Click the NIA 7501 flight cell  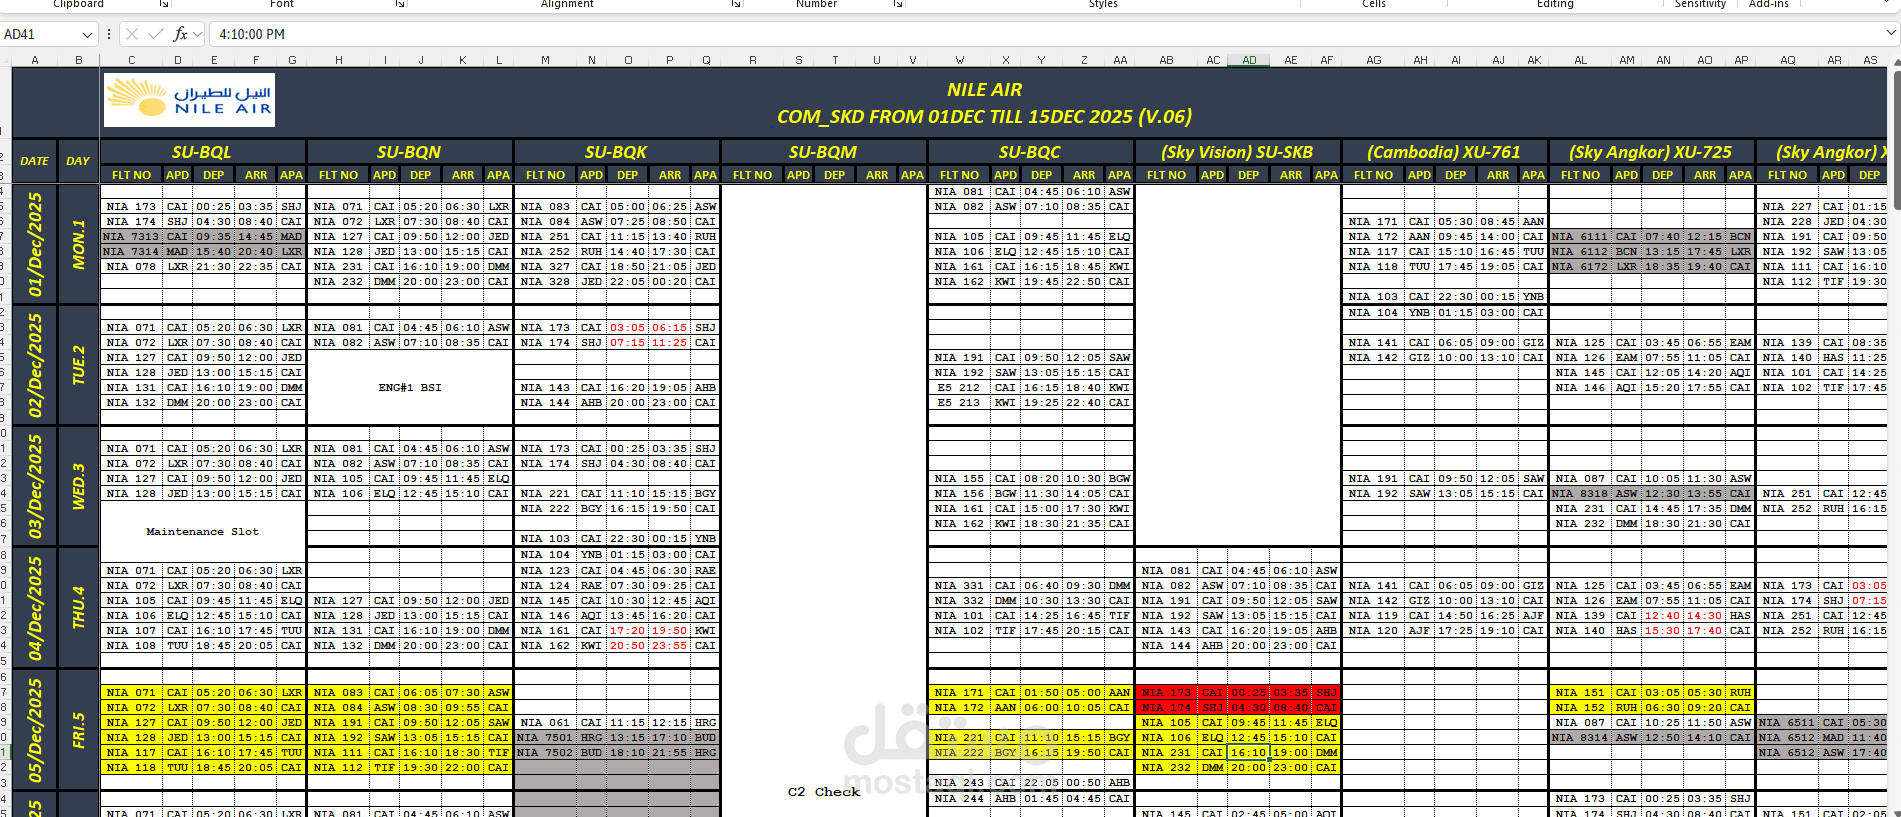click(545, 738)
